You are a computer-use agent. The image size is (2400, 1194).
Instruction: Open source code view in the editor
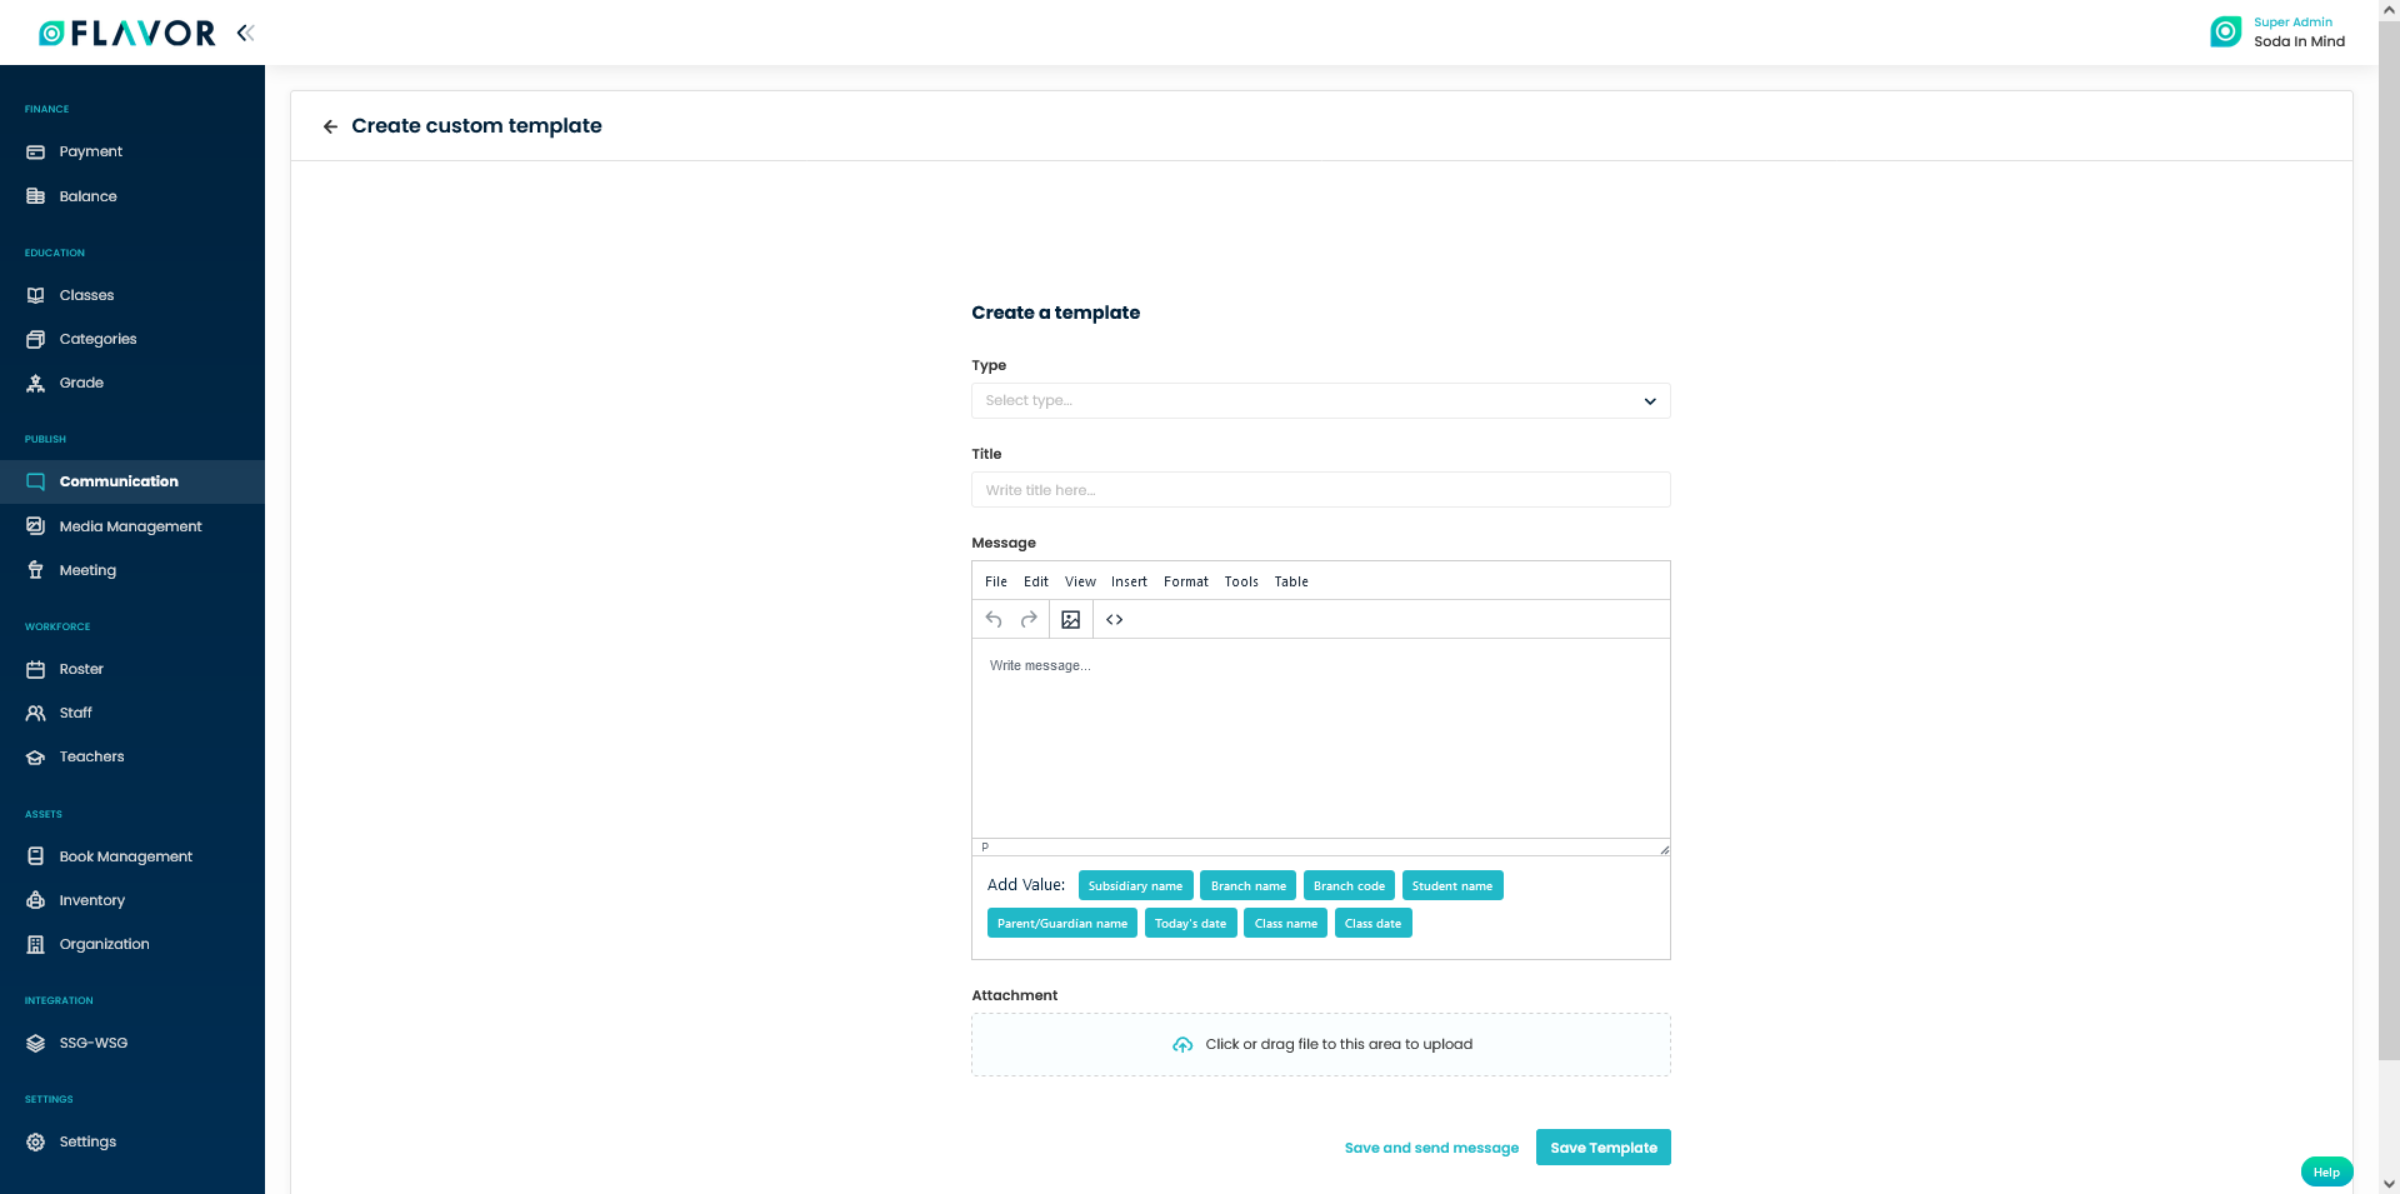click(x=1114, y=619)
